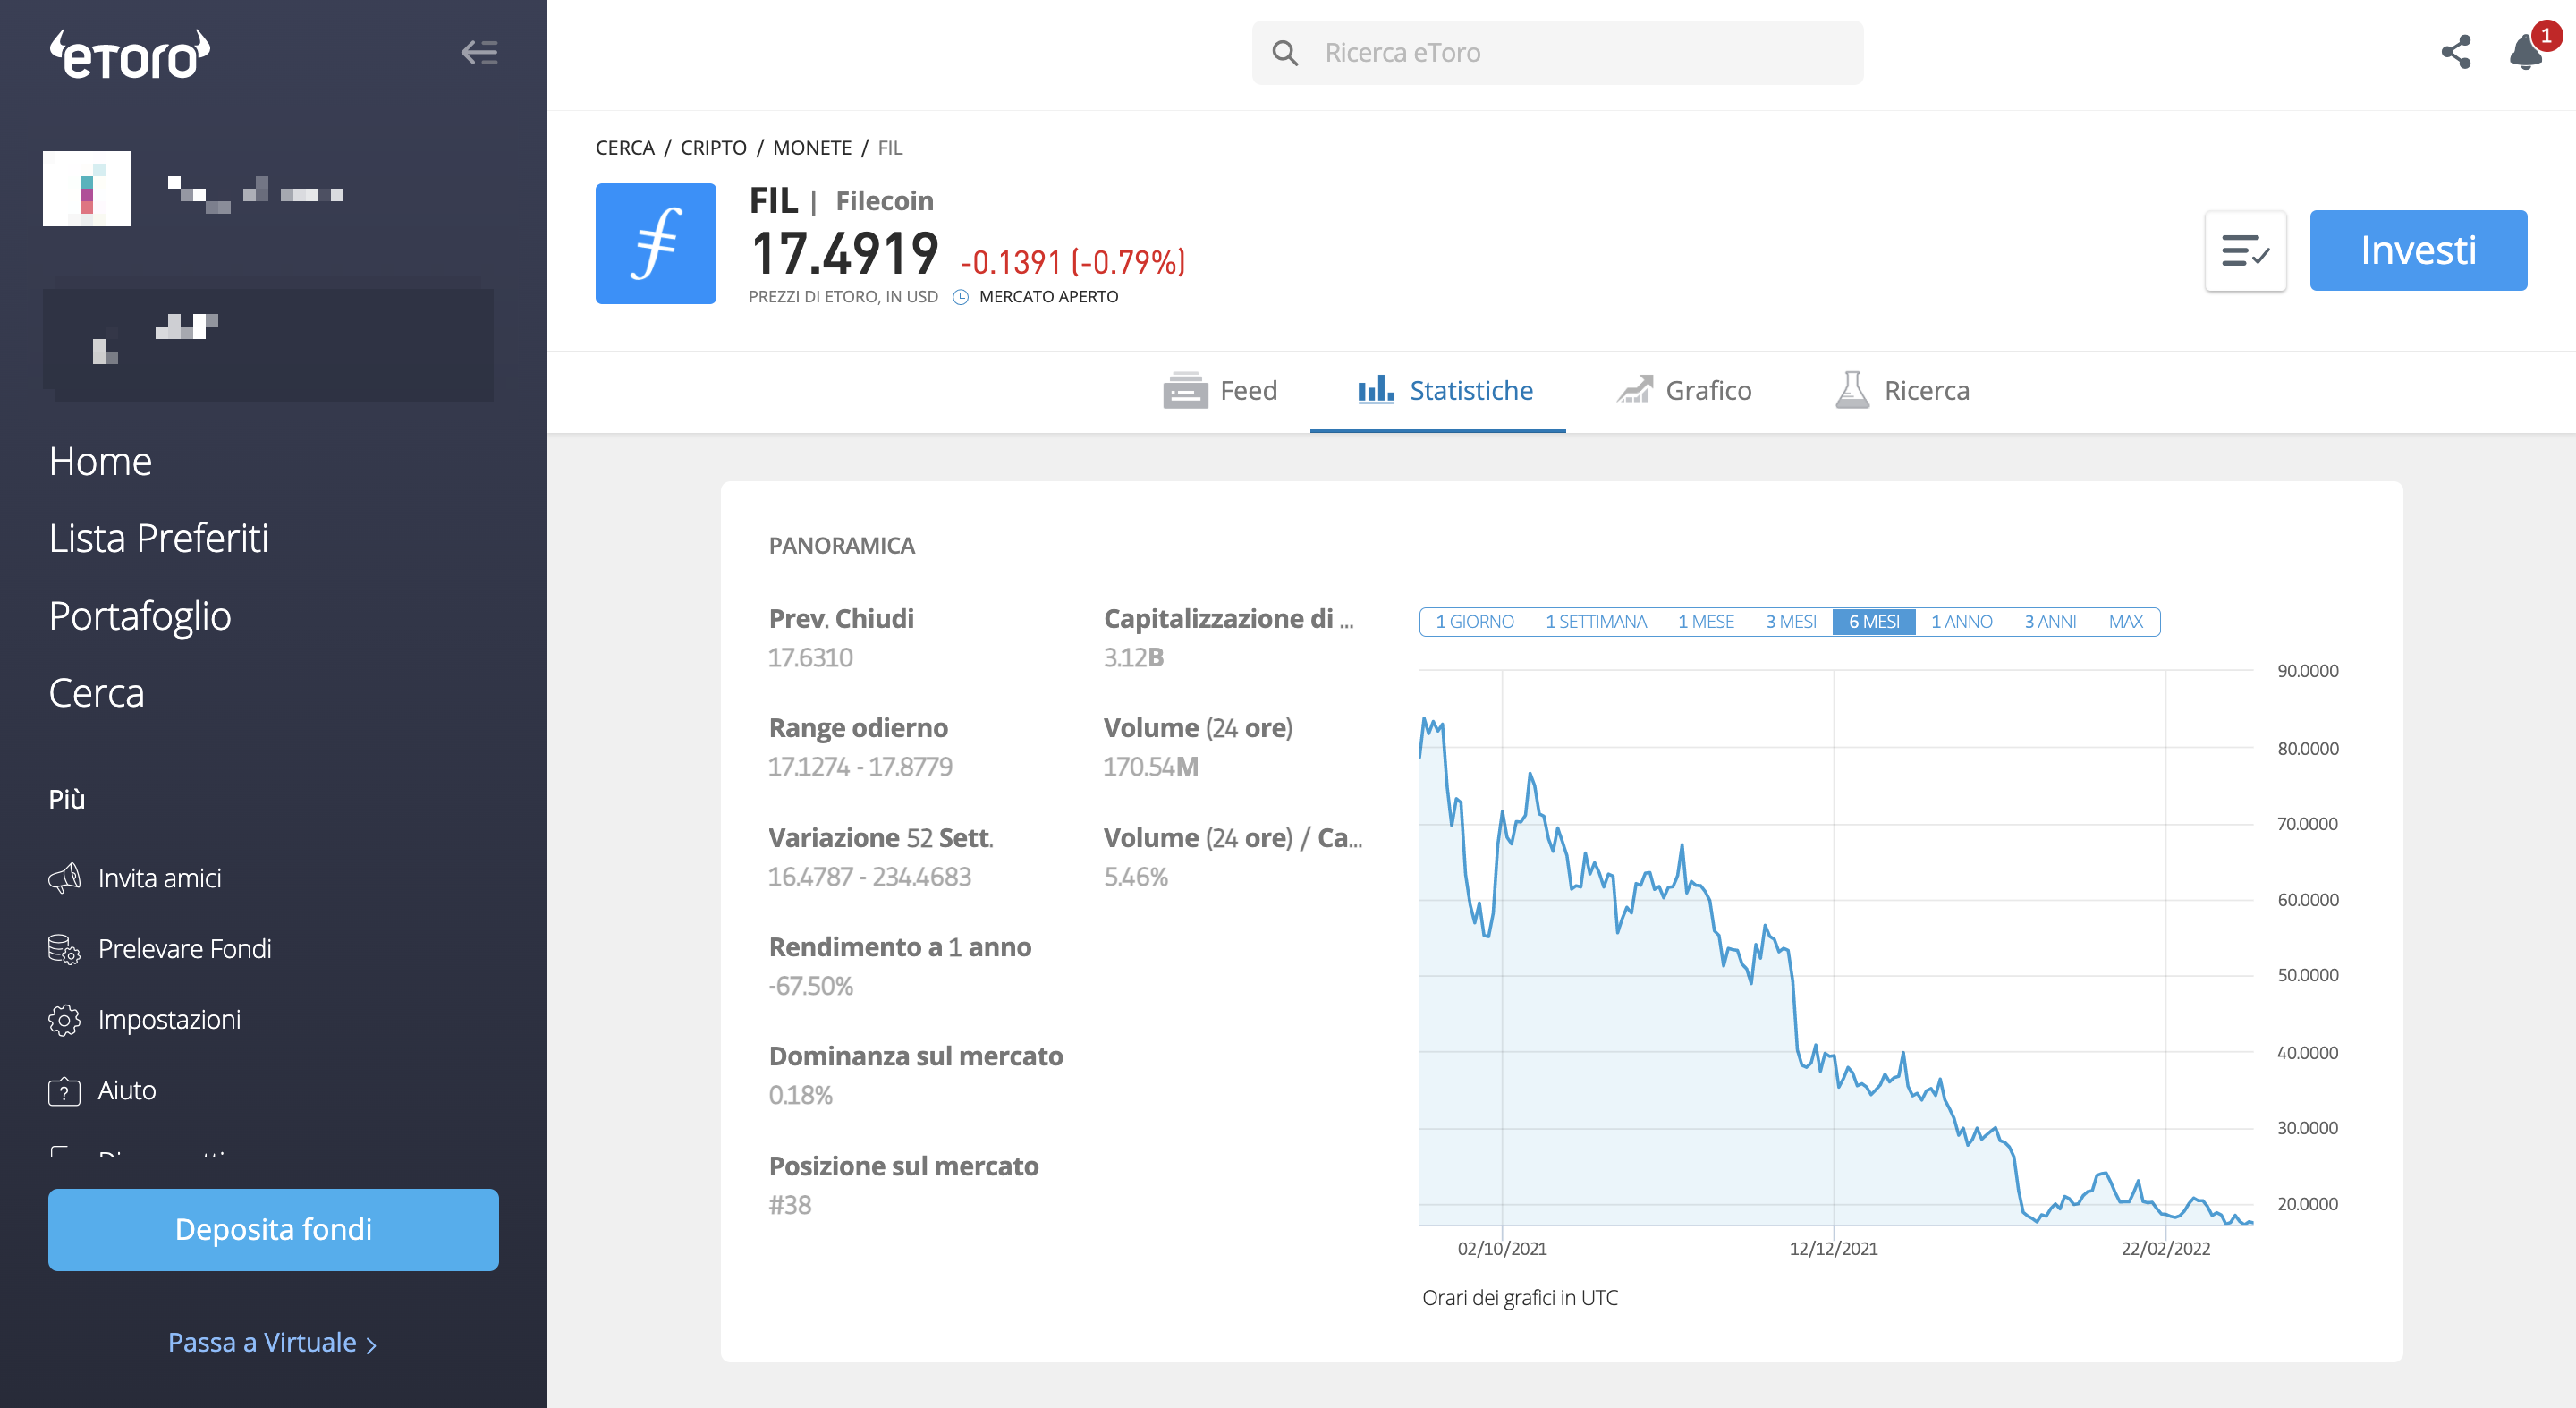Select the 1 ANNO chart range
Image resolution: width=2576 pixels, height=1408 pixels.
click(x=1961, y=622)
